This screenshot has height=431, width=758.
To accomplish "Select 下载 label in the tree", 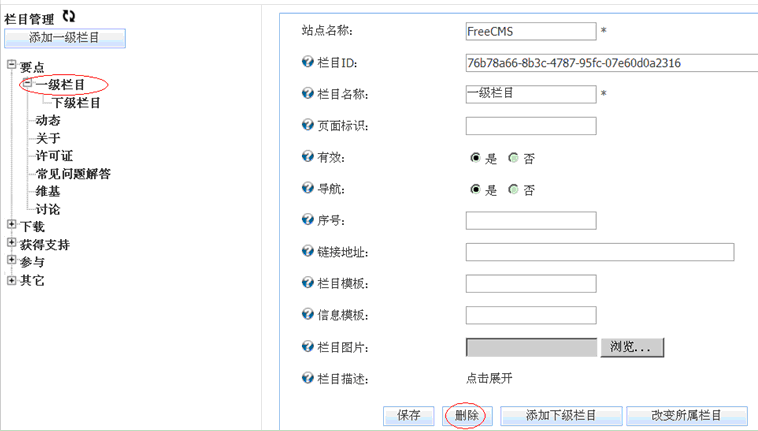I will coord(32,227).
